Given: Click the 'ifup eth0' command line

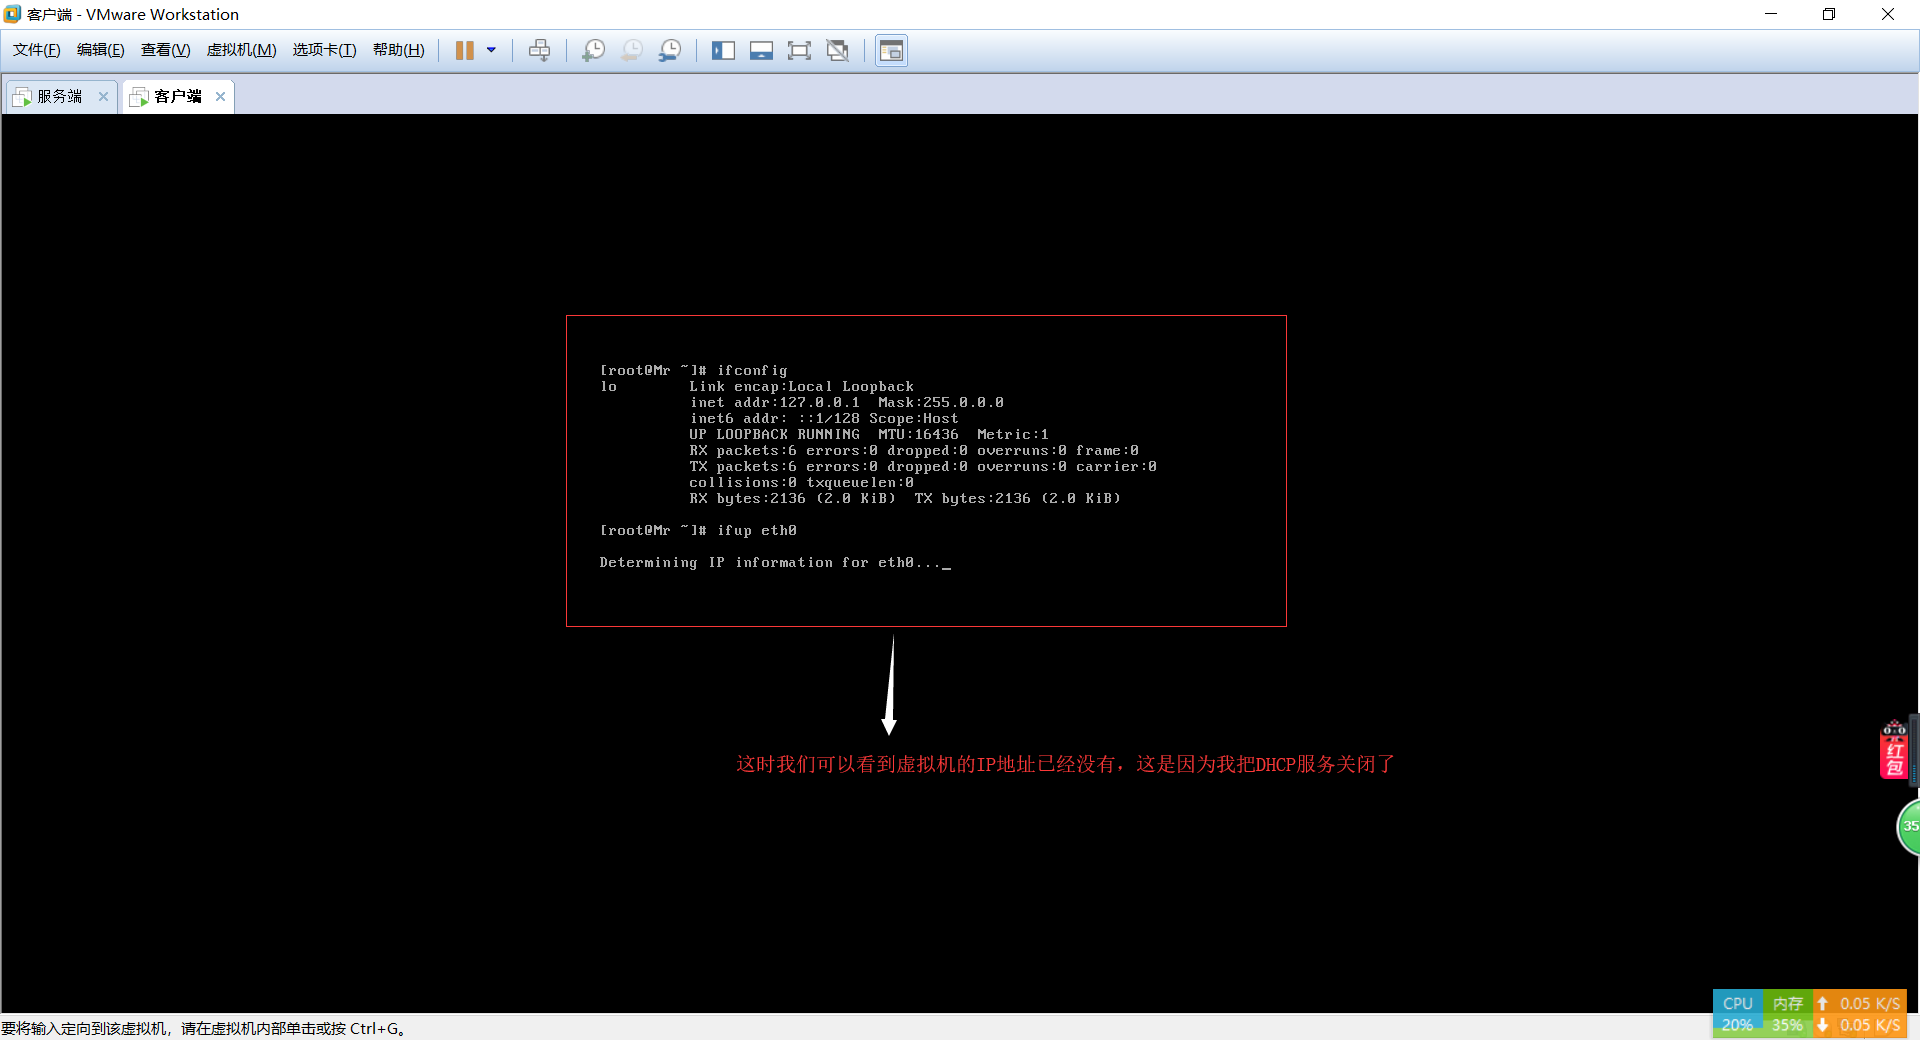Looking at the screenshot, I should coord(698,531).
